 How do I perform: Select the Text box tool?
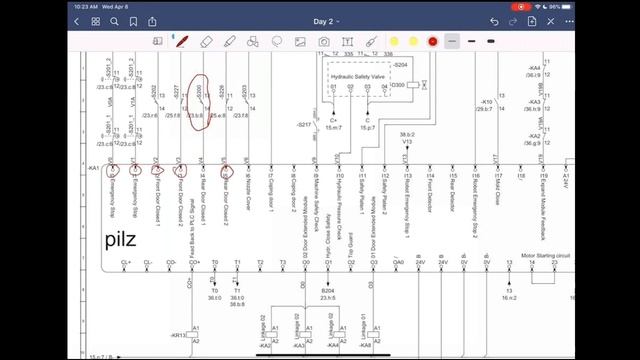[x=347, y=42]
